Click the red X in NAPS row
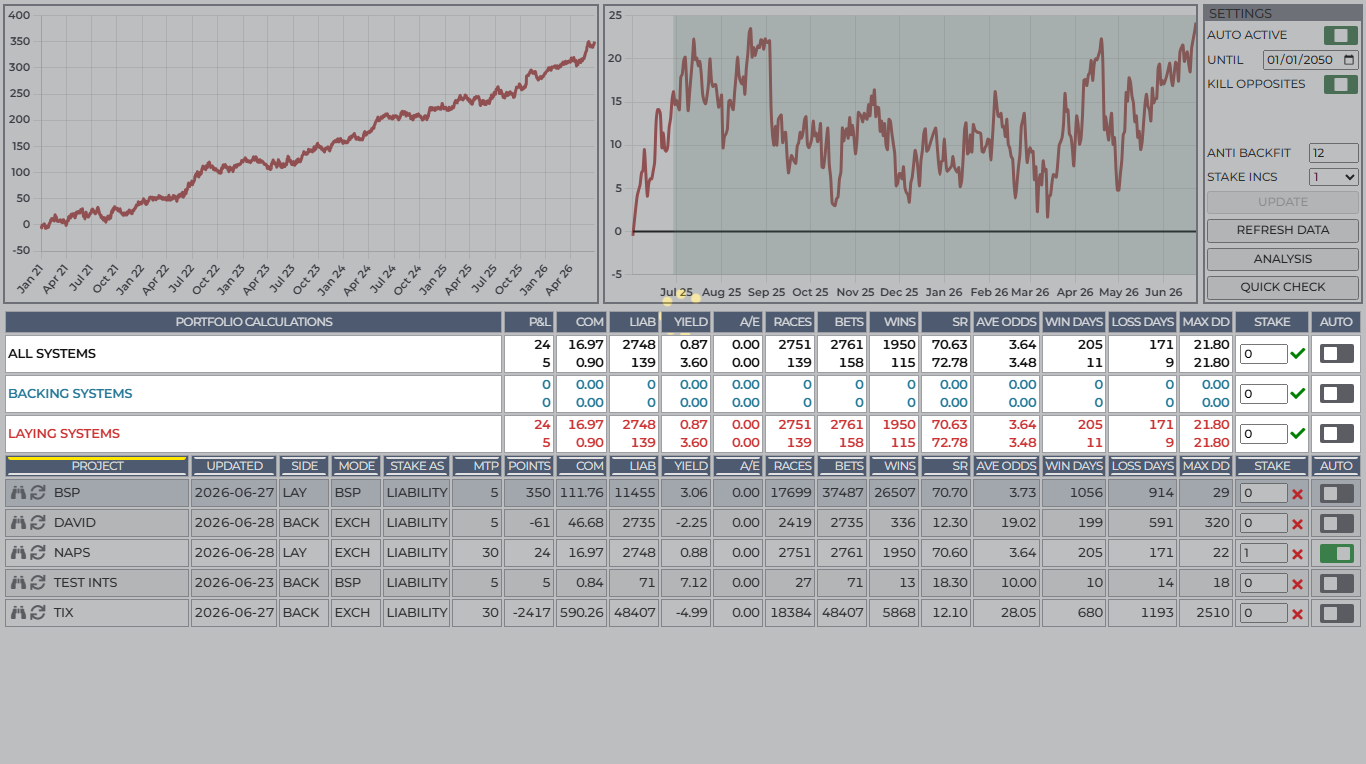Viewport: 1366px width, 764px height. (x=1297, y=554)
